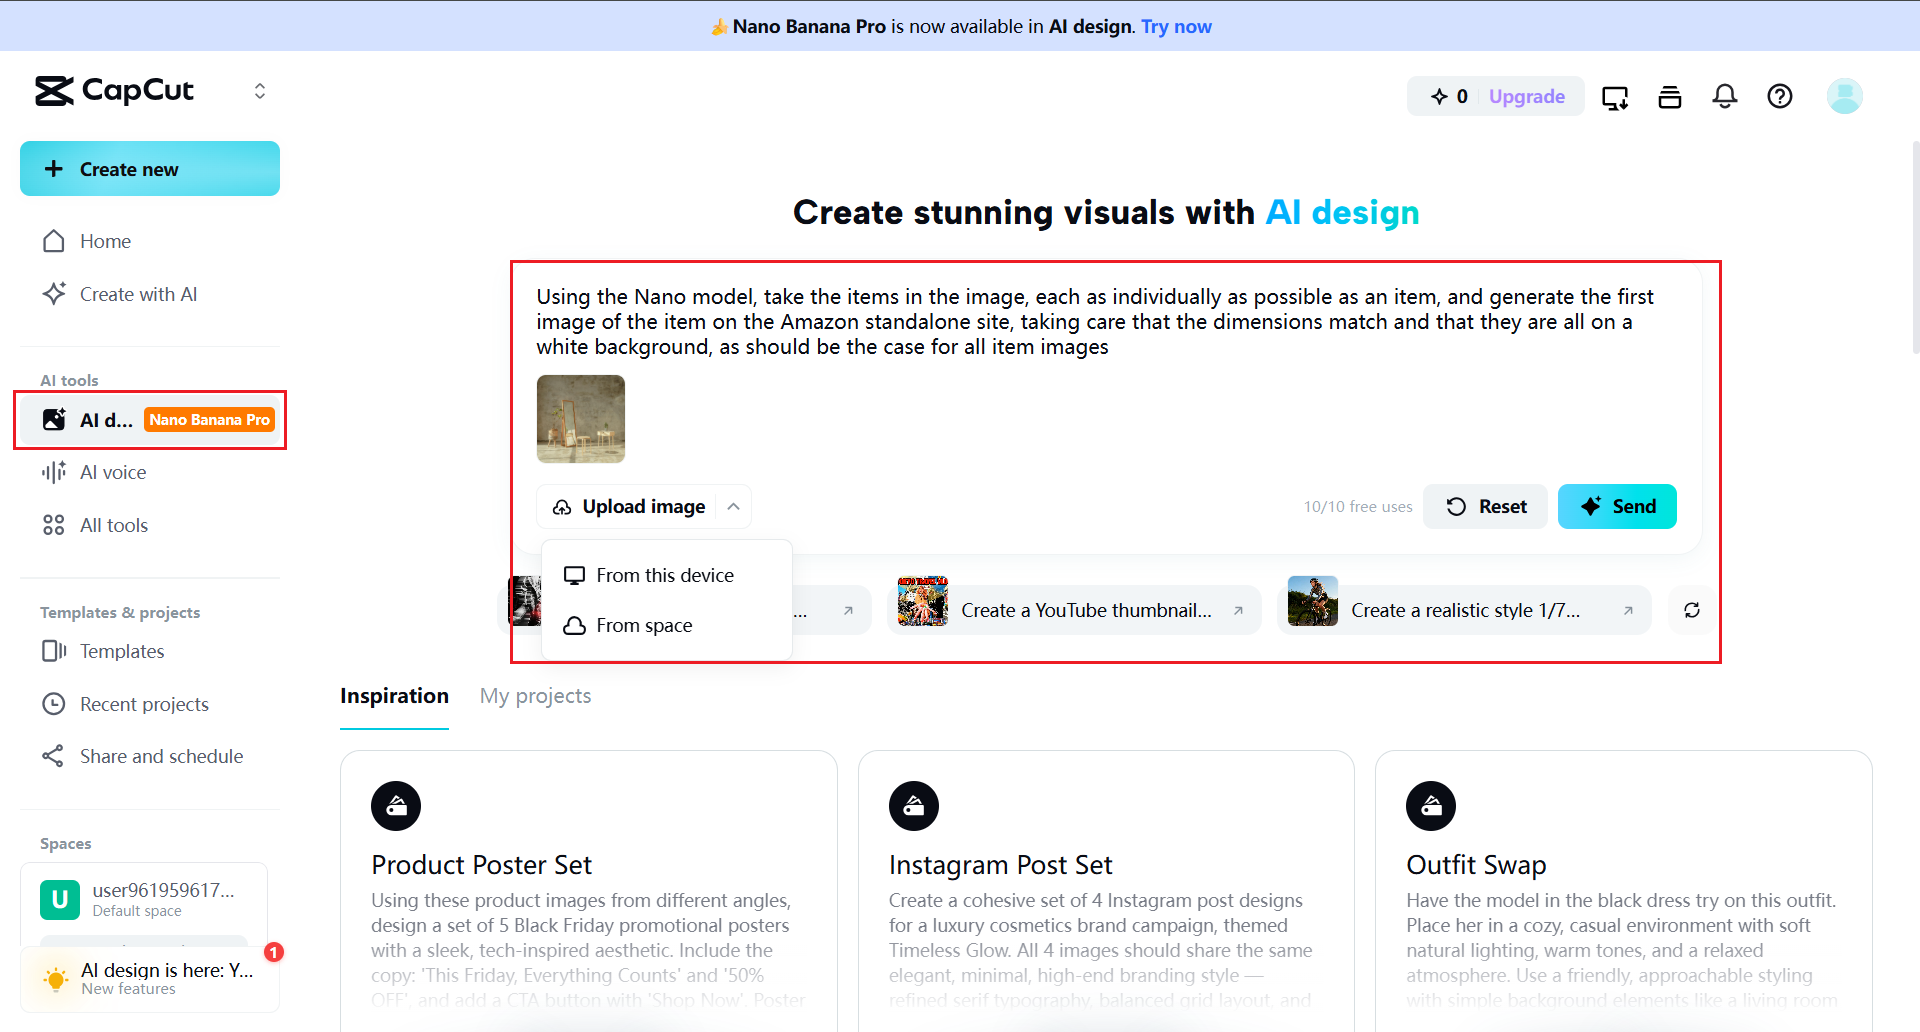Click the Share and schedule icon
Screen dimensions: 1920x1032
54,756
